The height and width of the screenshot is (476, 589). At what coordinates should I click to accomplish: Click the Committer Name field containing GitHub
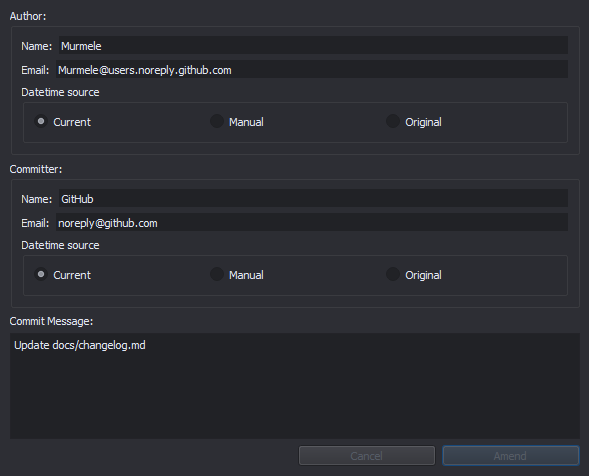313,198
